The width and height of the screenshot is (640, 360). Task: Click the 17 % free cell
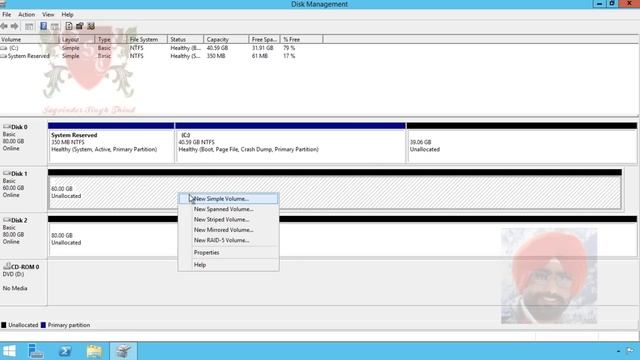coord(289,56)
